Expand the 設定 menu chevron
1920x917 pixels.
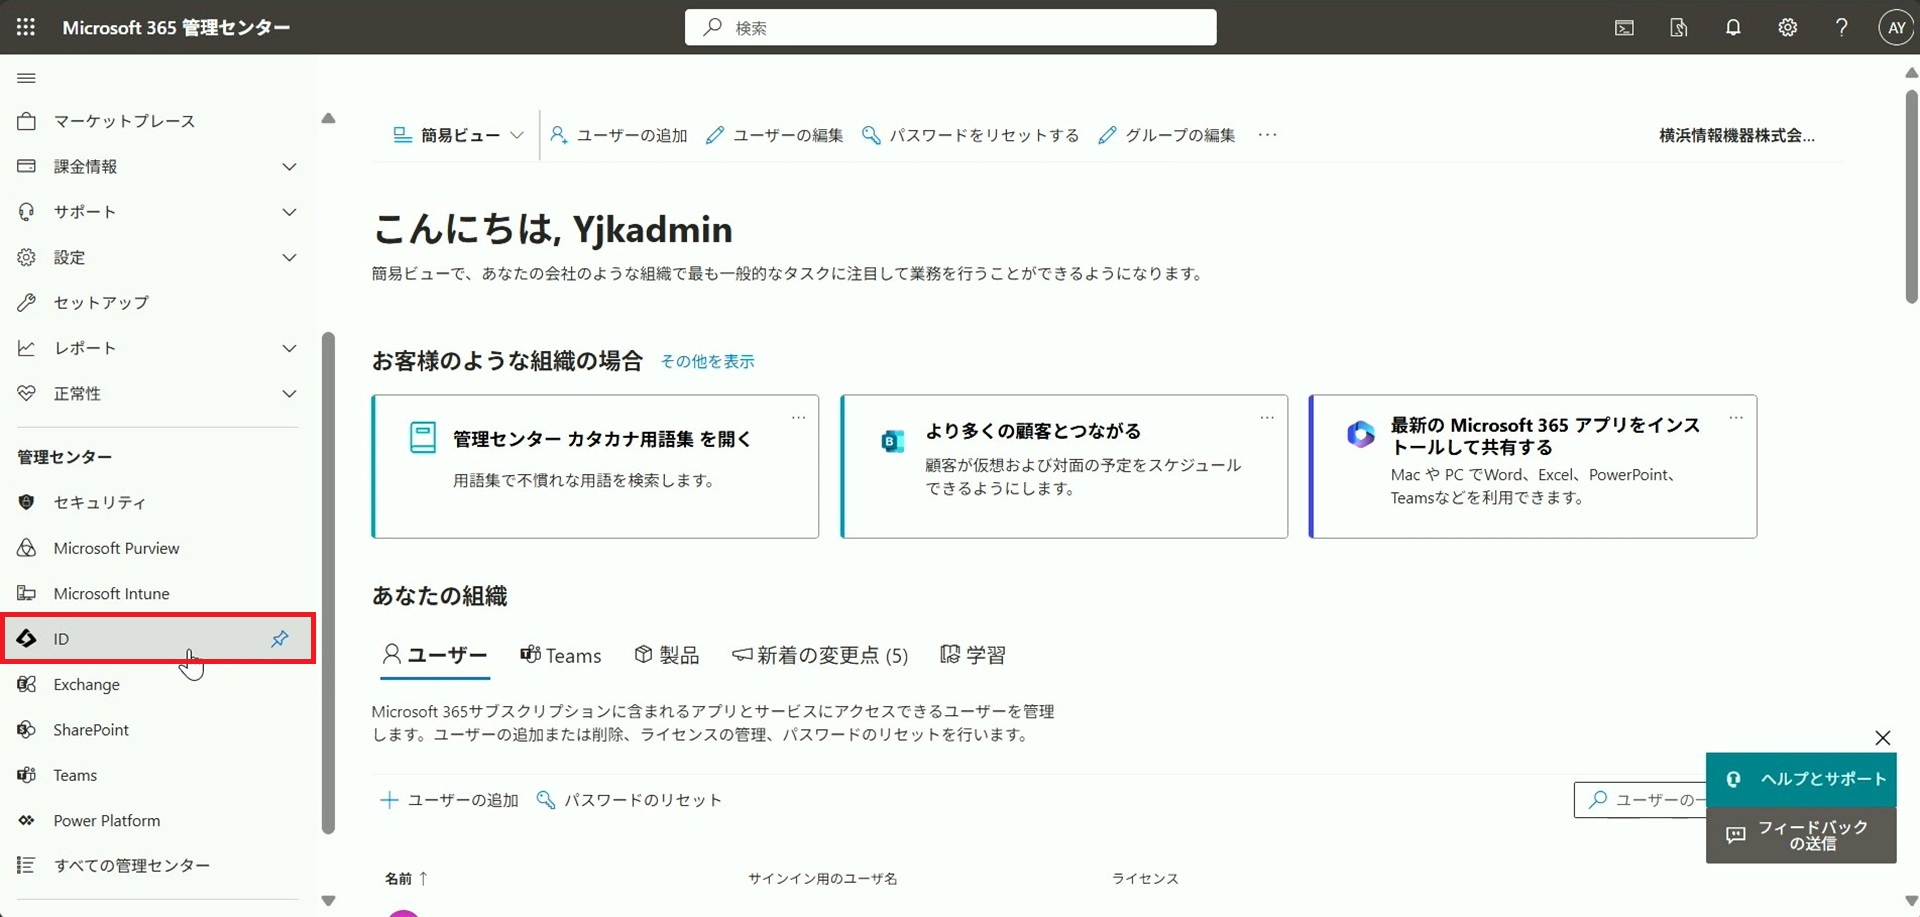289,258
